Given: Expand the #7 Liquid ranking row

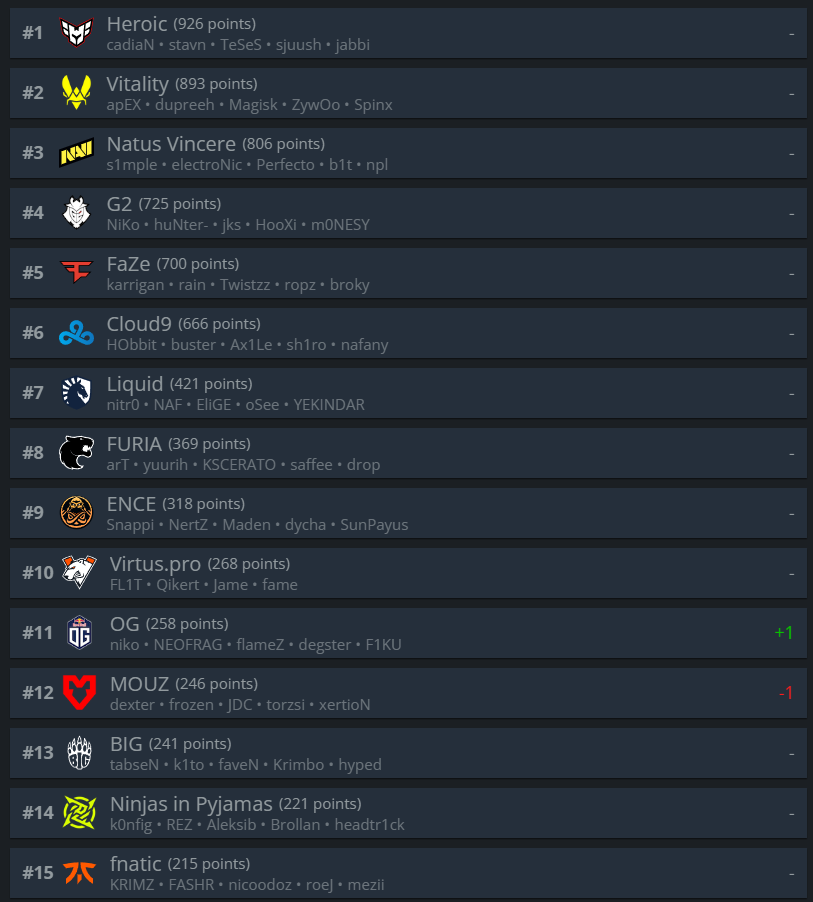Looking at the screenshot, I should tap(408, 393).
